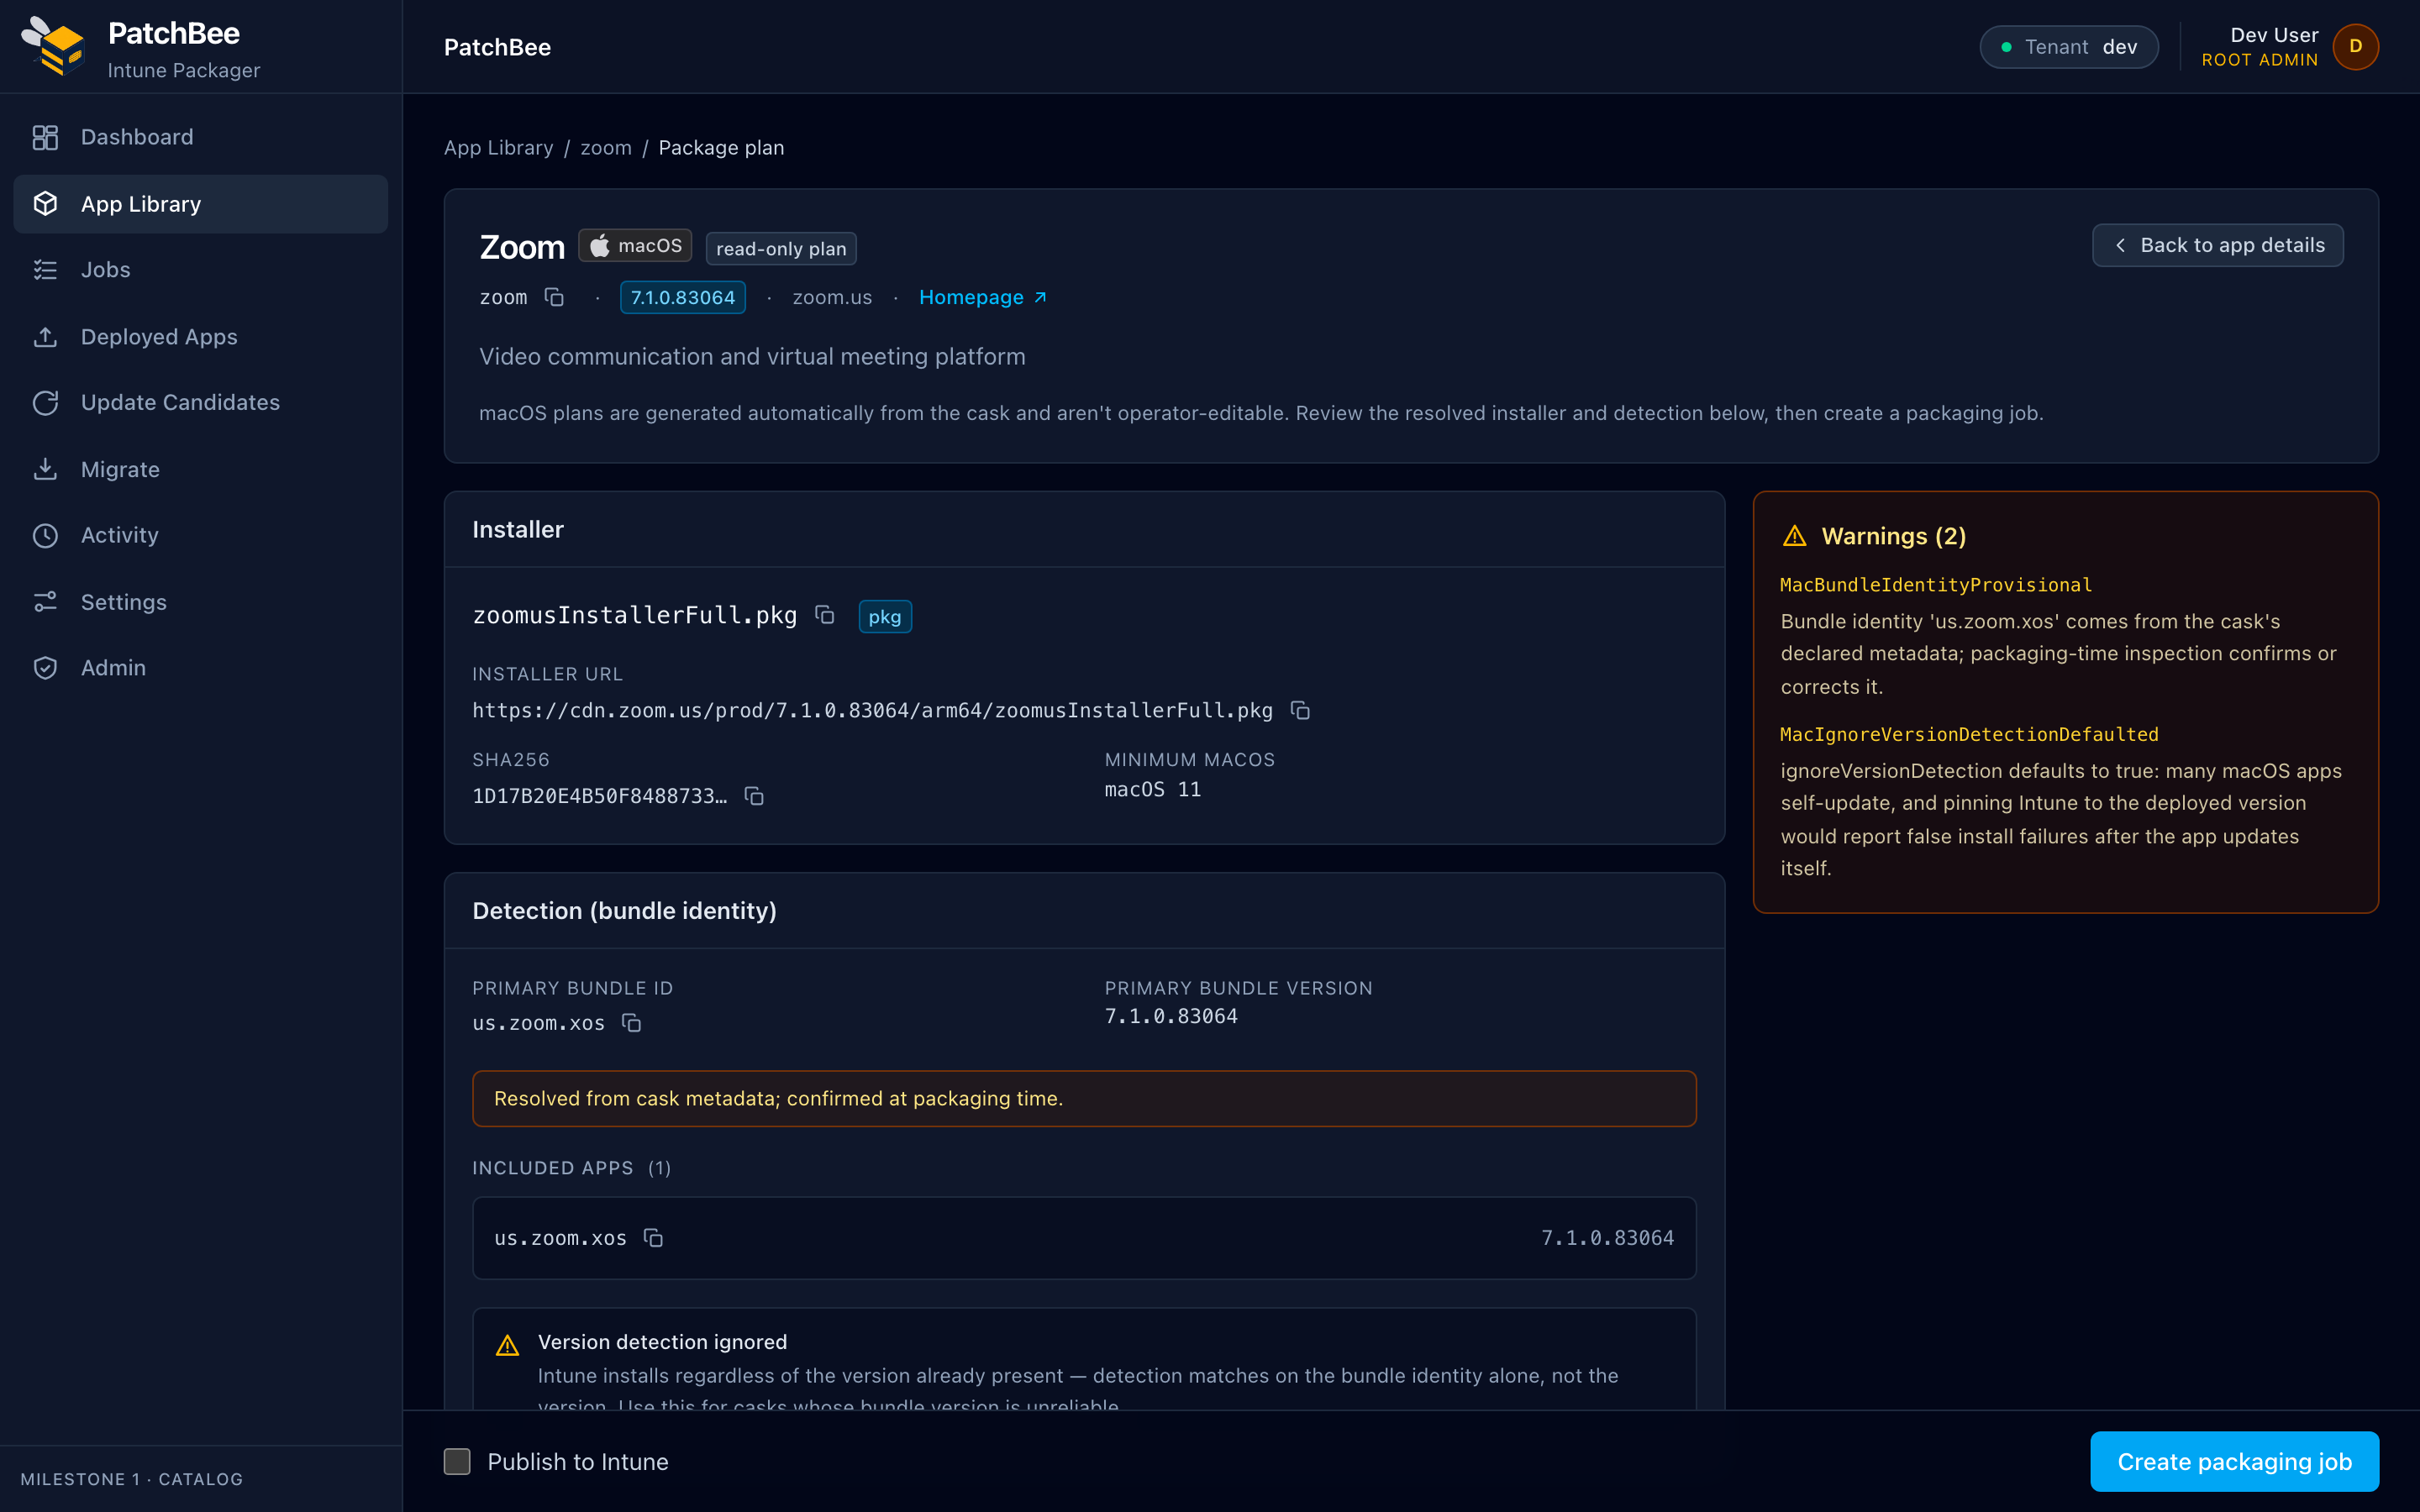Image resolution: width=2420 pixels, height=1512 pixels.
Task: Select Migrate in the sidebar
Action: 201,469
